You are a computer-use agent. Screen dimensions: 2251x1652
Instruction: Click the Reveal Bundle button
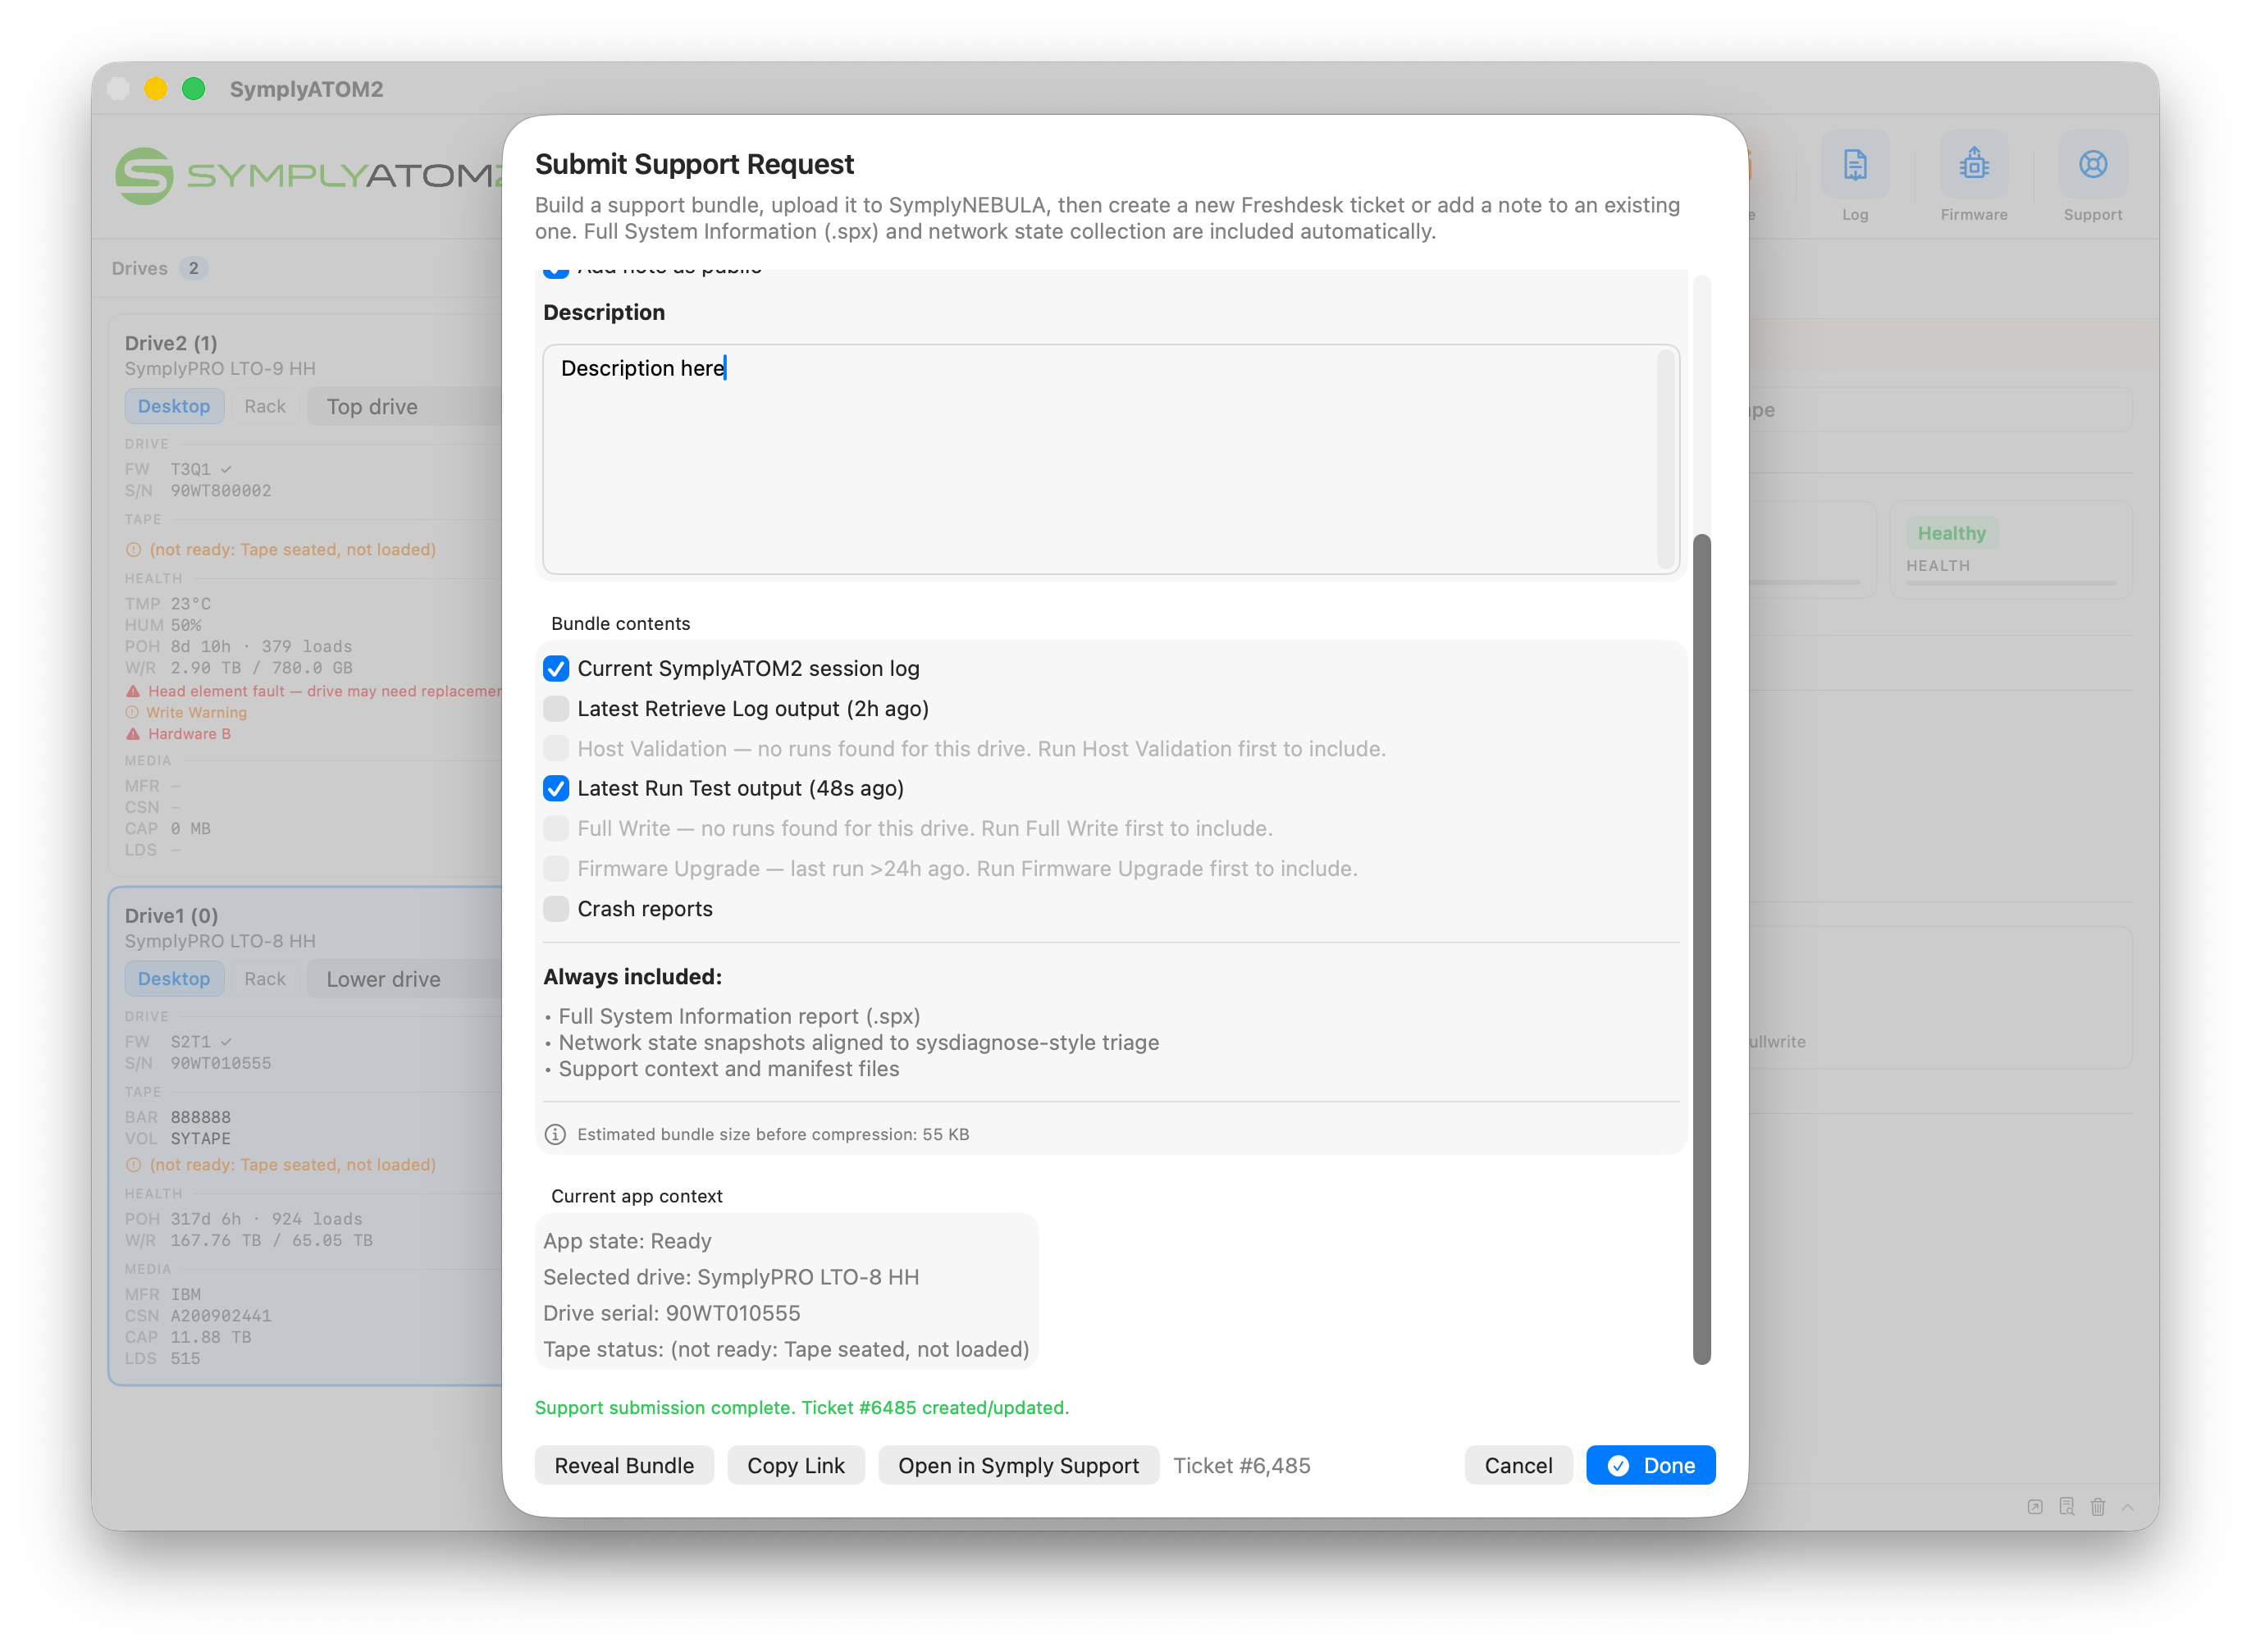click(624, 1465)
